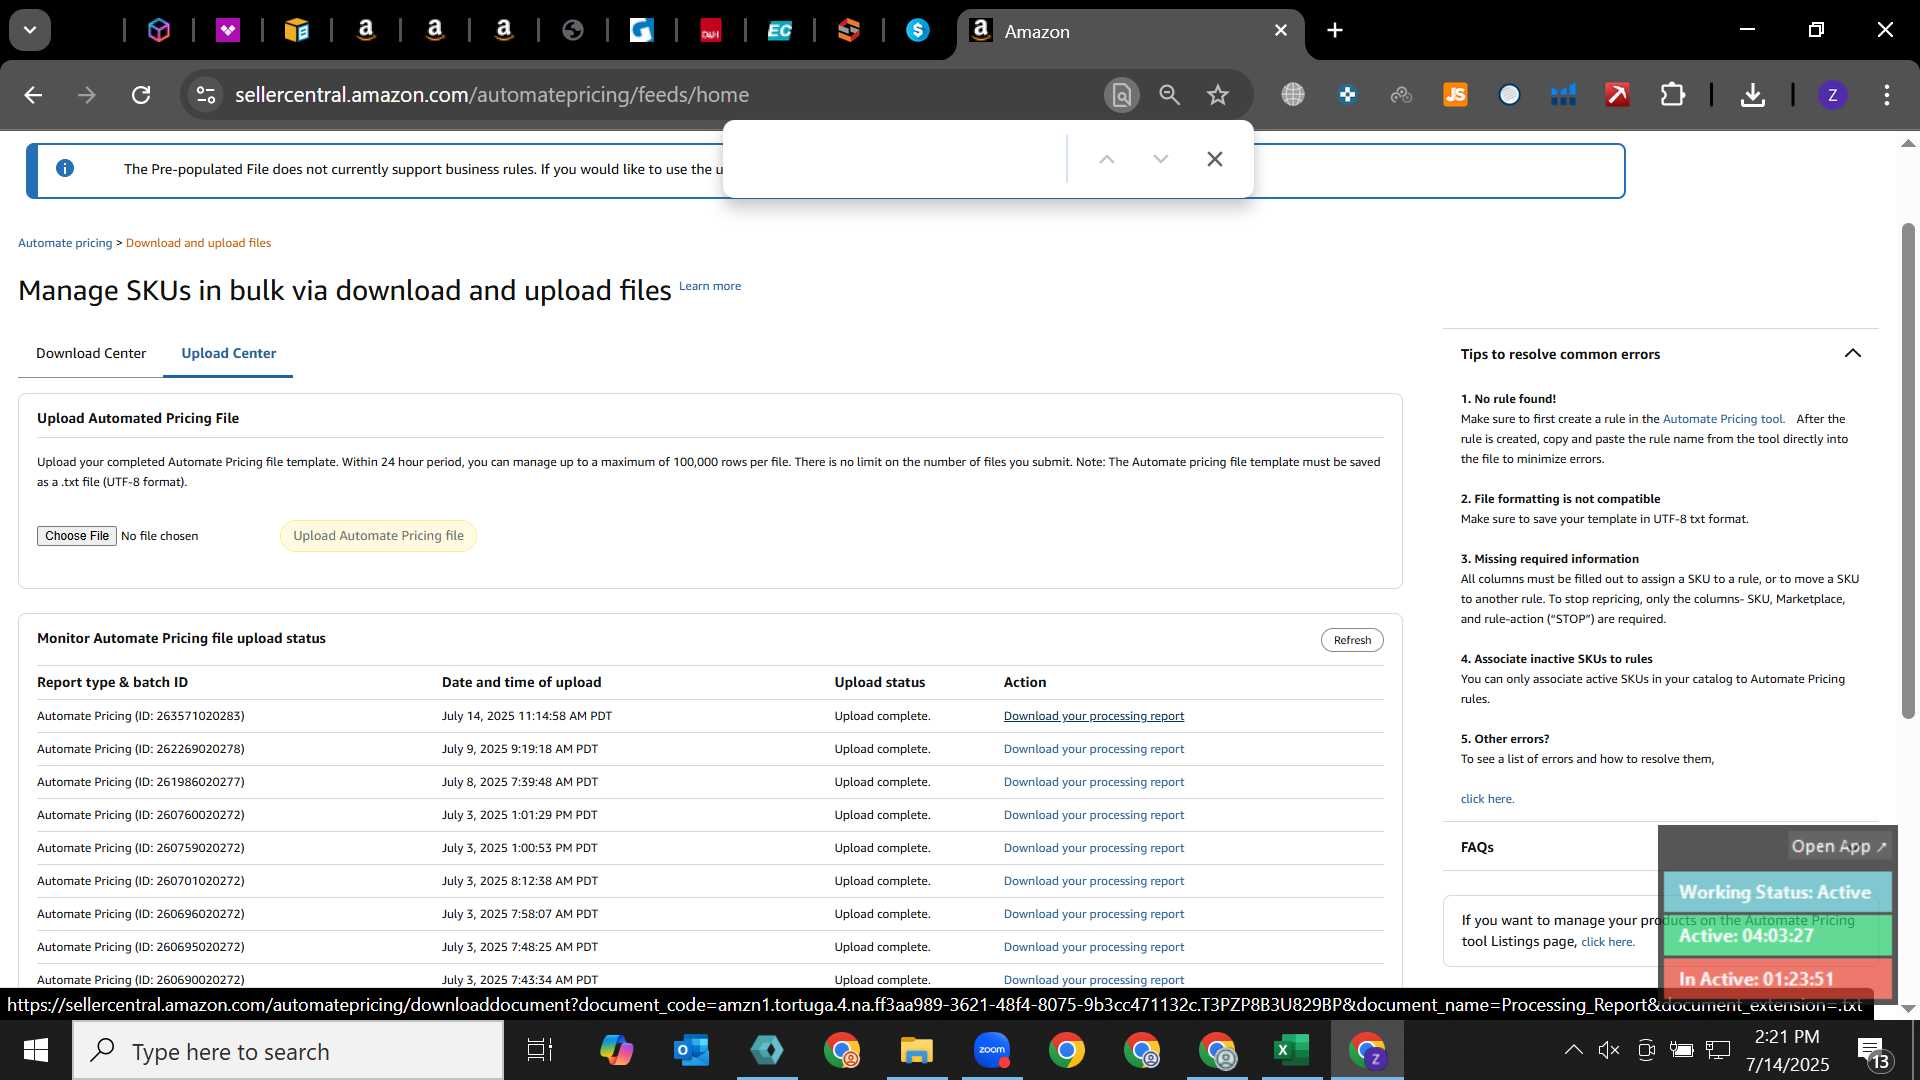Open Zoom from the taskbar
Viewport: 1920px width, 1080px height.
coord(992,1050)
